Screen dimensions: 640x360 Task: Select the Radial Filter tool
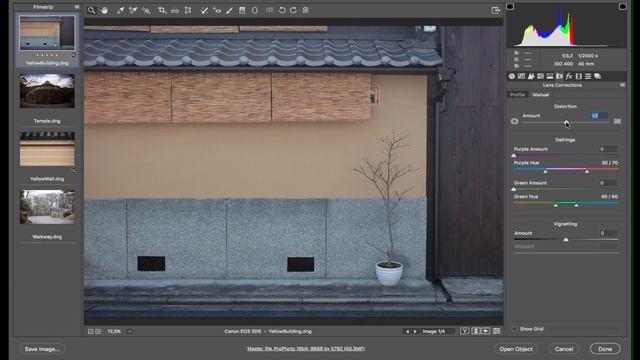click(255, 10)
